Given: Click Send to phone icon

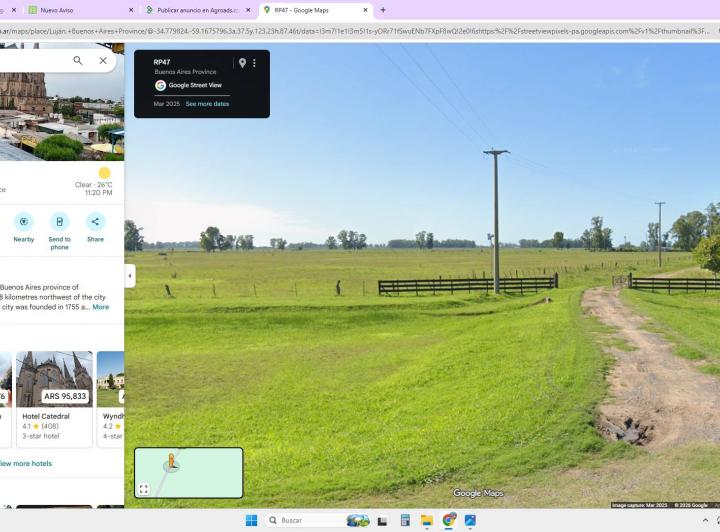Looking at the screenshot, I should (x=60, y=222).
